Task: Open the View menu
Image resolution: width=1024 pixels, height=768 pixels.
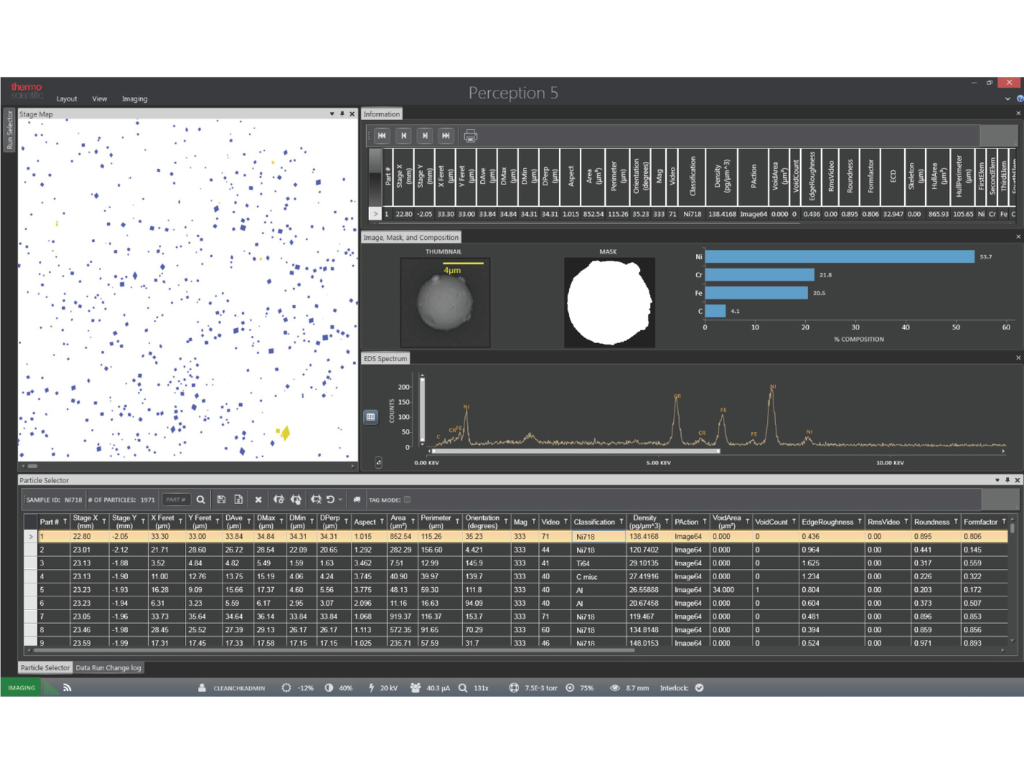Action: point(99,99)
